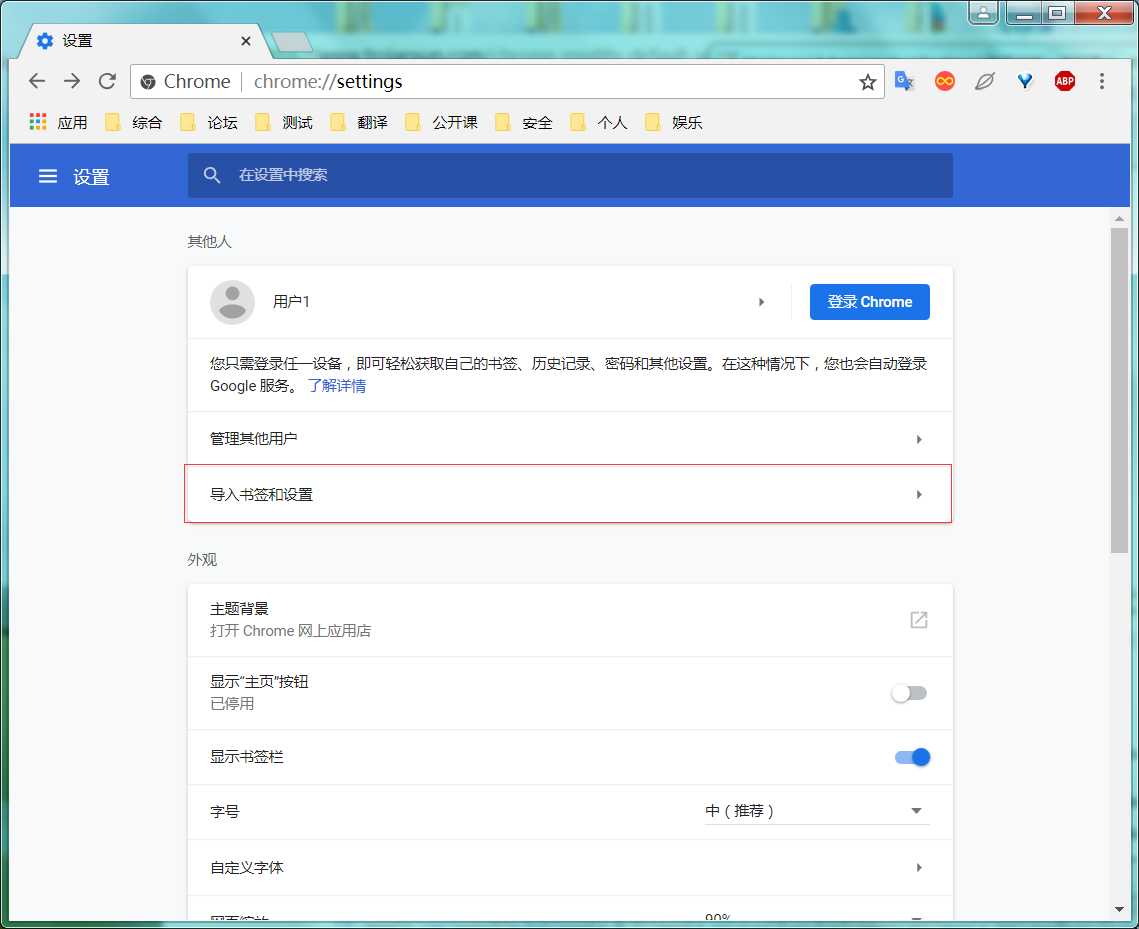Open the Google Translate extension icon
1139x929 pixels.
click(904, 81)
